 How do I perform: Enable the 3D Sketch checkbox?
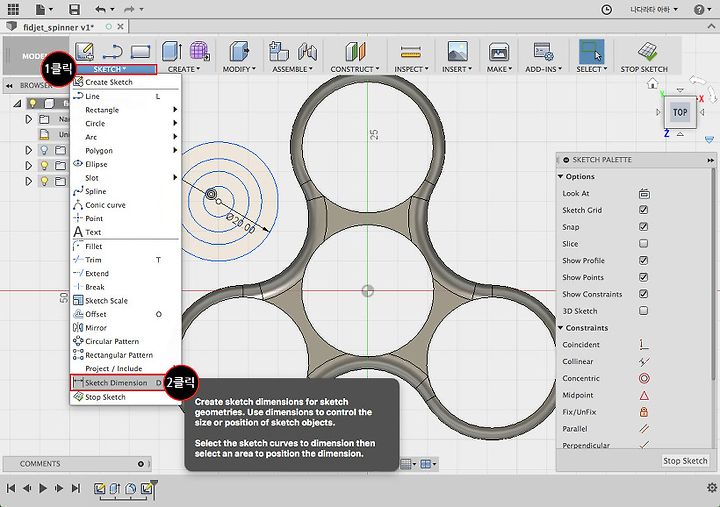[643, 311]
